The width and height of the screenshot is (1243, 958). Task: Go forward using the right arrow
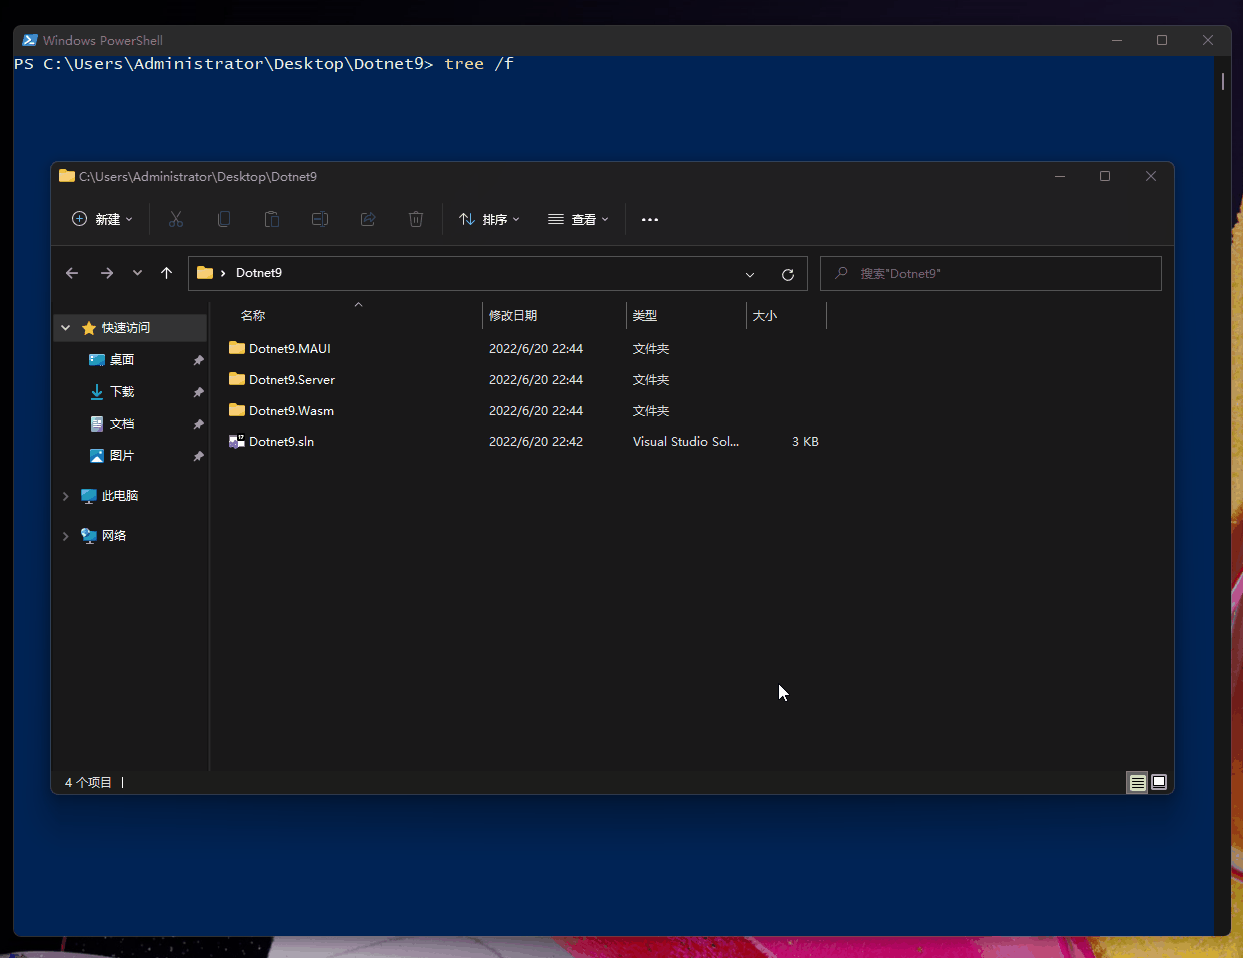tap(107, 273)
